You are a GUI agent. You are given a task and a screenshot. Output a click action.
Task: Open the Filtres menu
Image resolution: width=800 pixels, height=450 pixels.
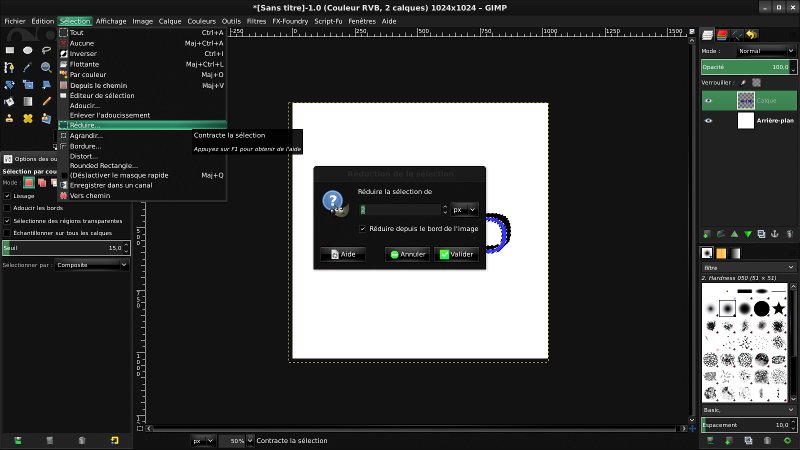(256, 21)
